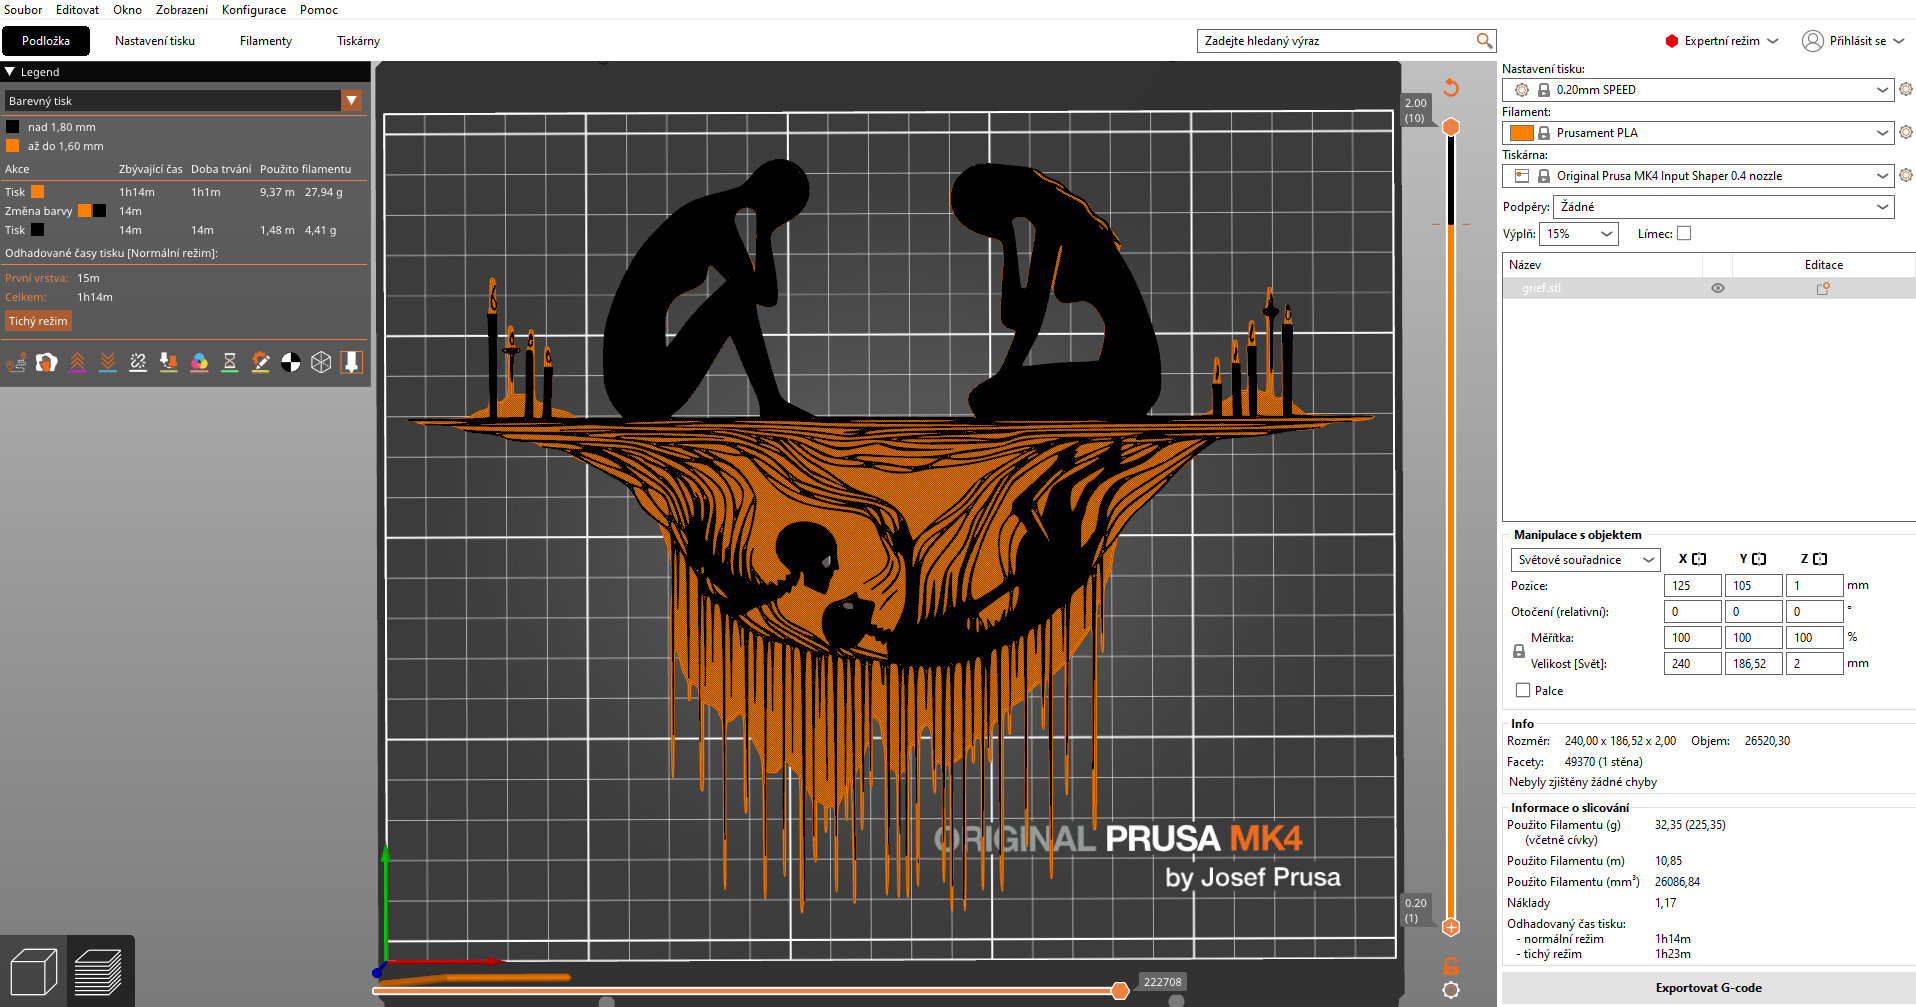Switch to Filamenty tab
Screen dimensions: 1916x1007
coord(266,41)
